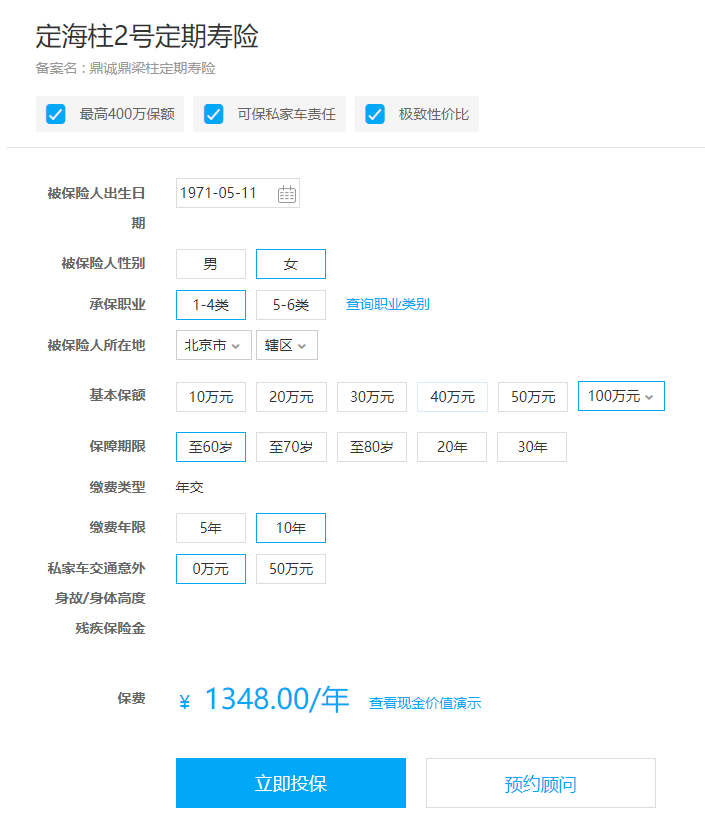
Task: Toggle the 最高400万保额 checkmark
Action: 55,114
